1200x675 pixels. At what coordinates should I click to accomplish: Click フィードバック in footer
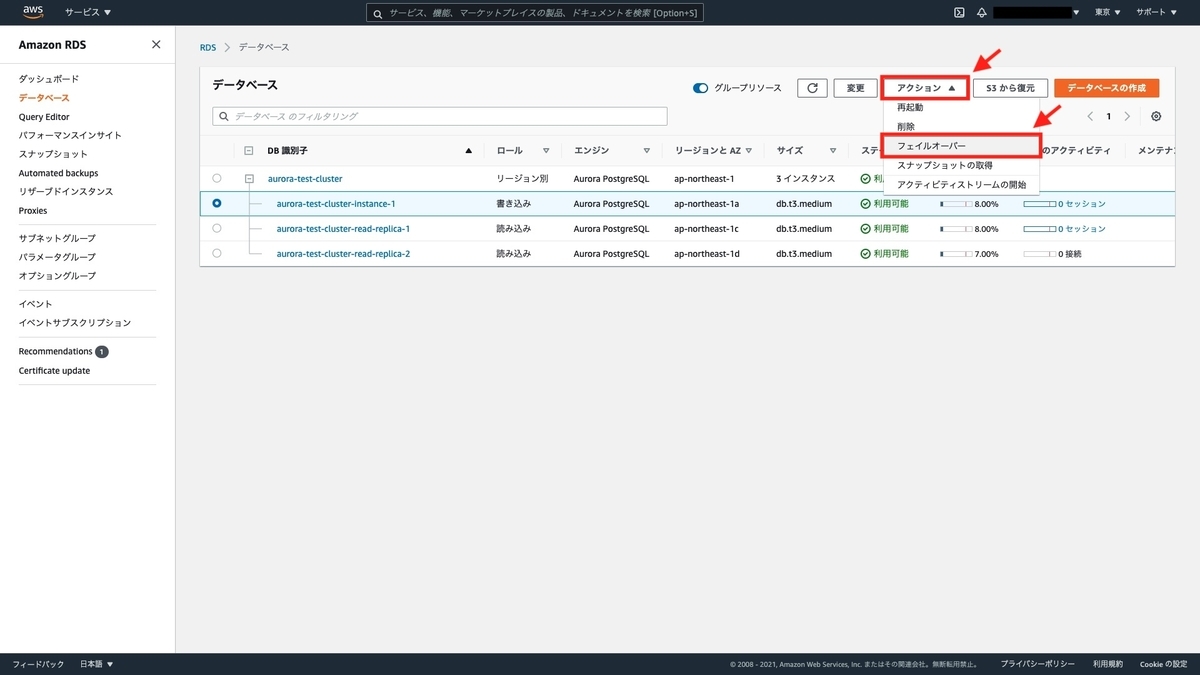38,664
